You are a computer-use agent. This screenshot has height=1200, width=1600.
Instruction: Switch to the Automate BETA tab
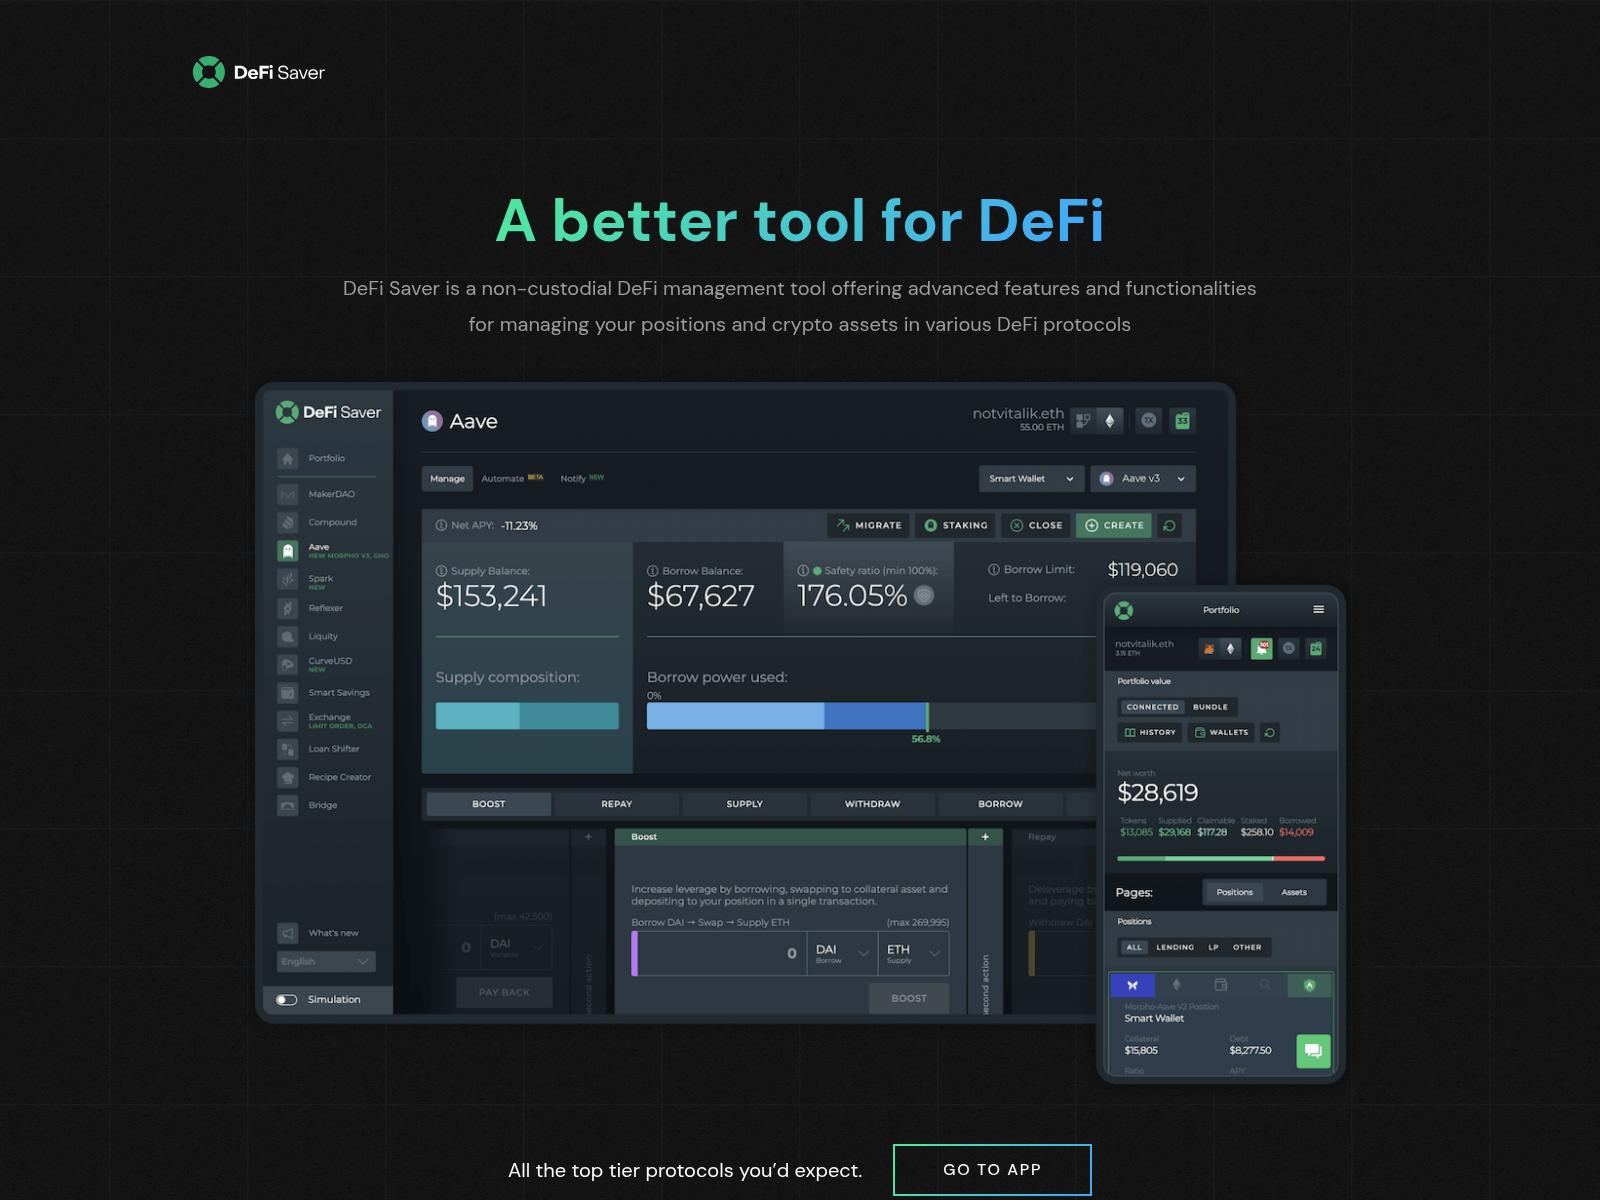(512, 479)
